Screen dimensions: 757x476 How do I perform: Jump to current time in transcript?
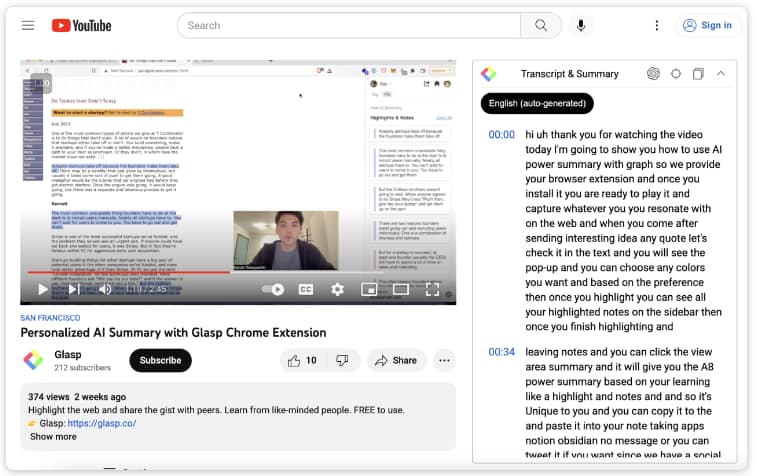coord(676,73)
